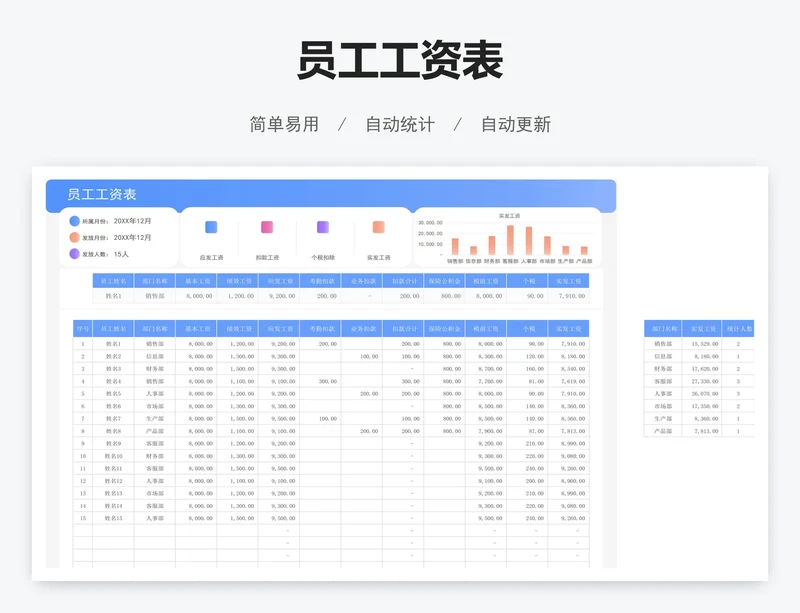Click the 简单易用 subtitle text
The width and height of the screenshot is (800, 613).
click(x=284, y=124)
